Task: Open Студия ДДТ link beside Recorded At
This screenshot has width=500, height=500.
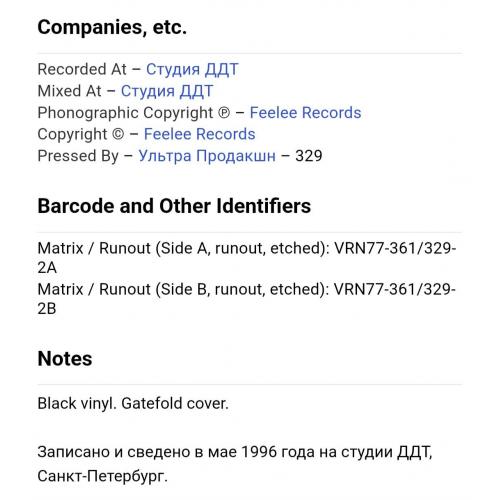Action: tap(192, 70)
